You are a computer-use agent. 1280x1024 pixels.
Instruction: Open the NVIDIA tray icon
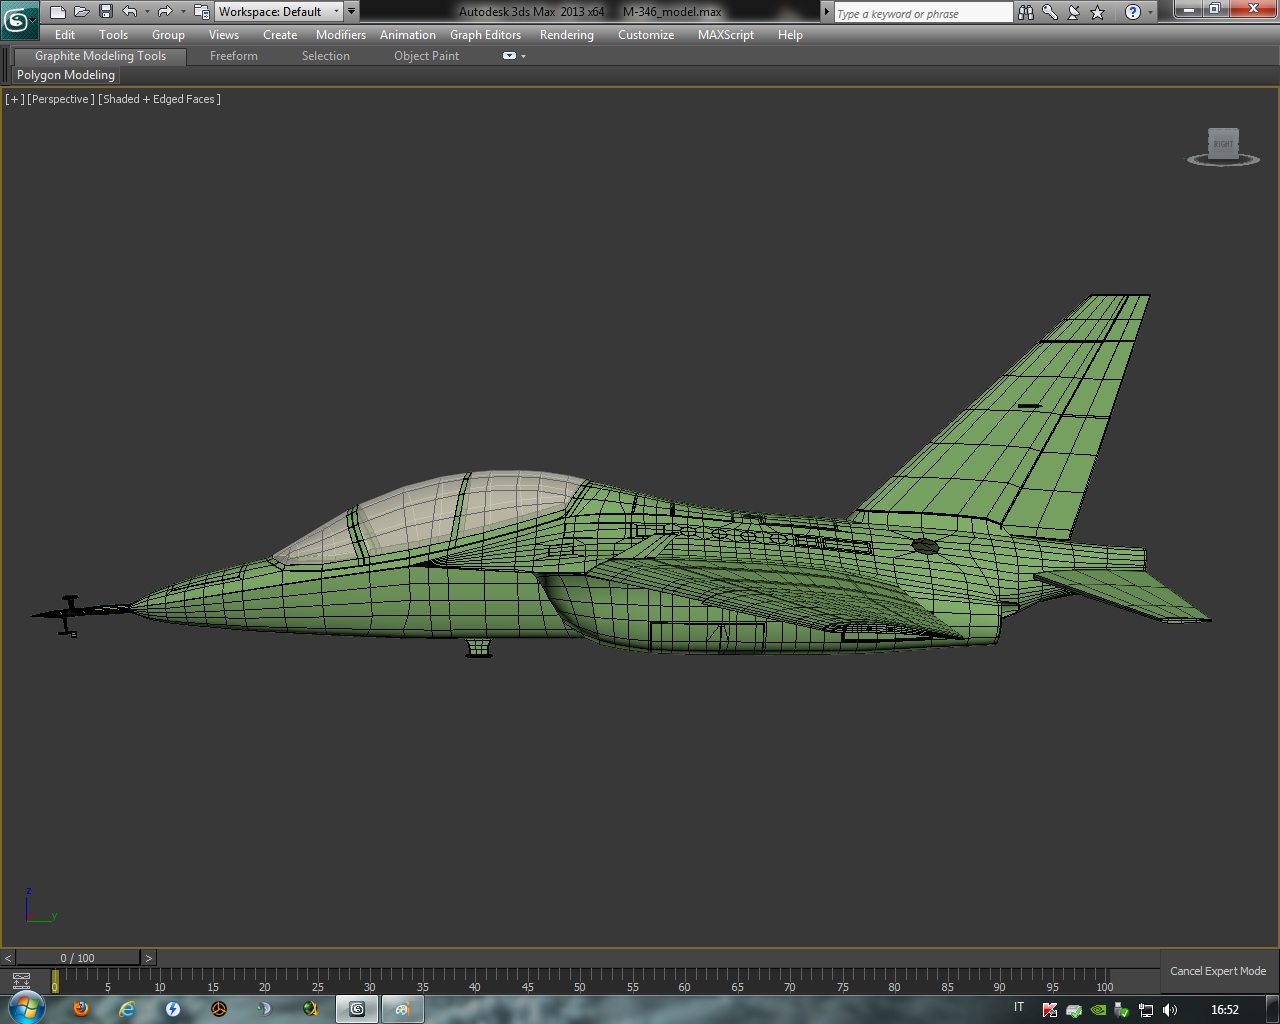1098,1010
